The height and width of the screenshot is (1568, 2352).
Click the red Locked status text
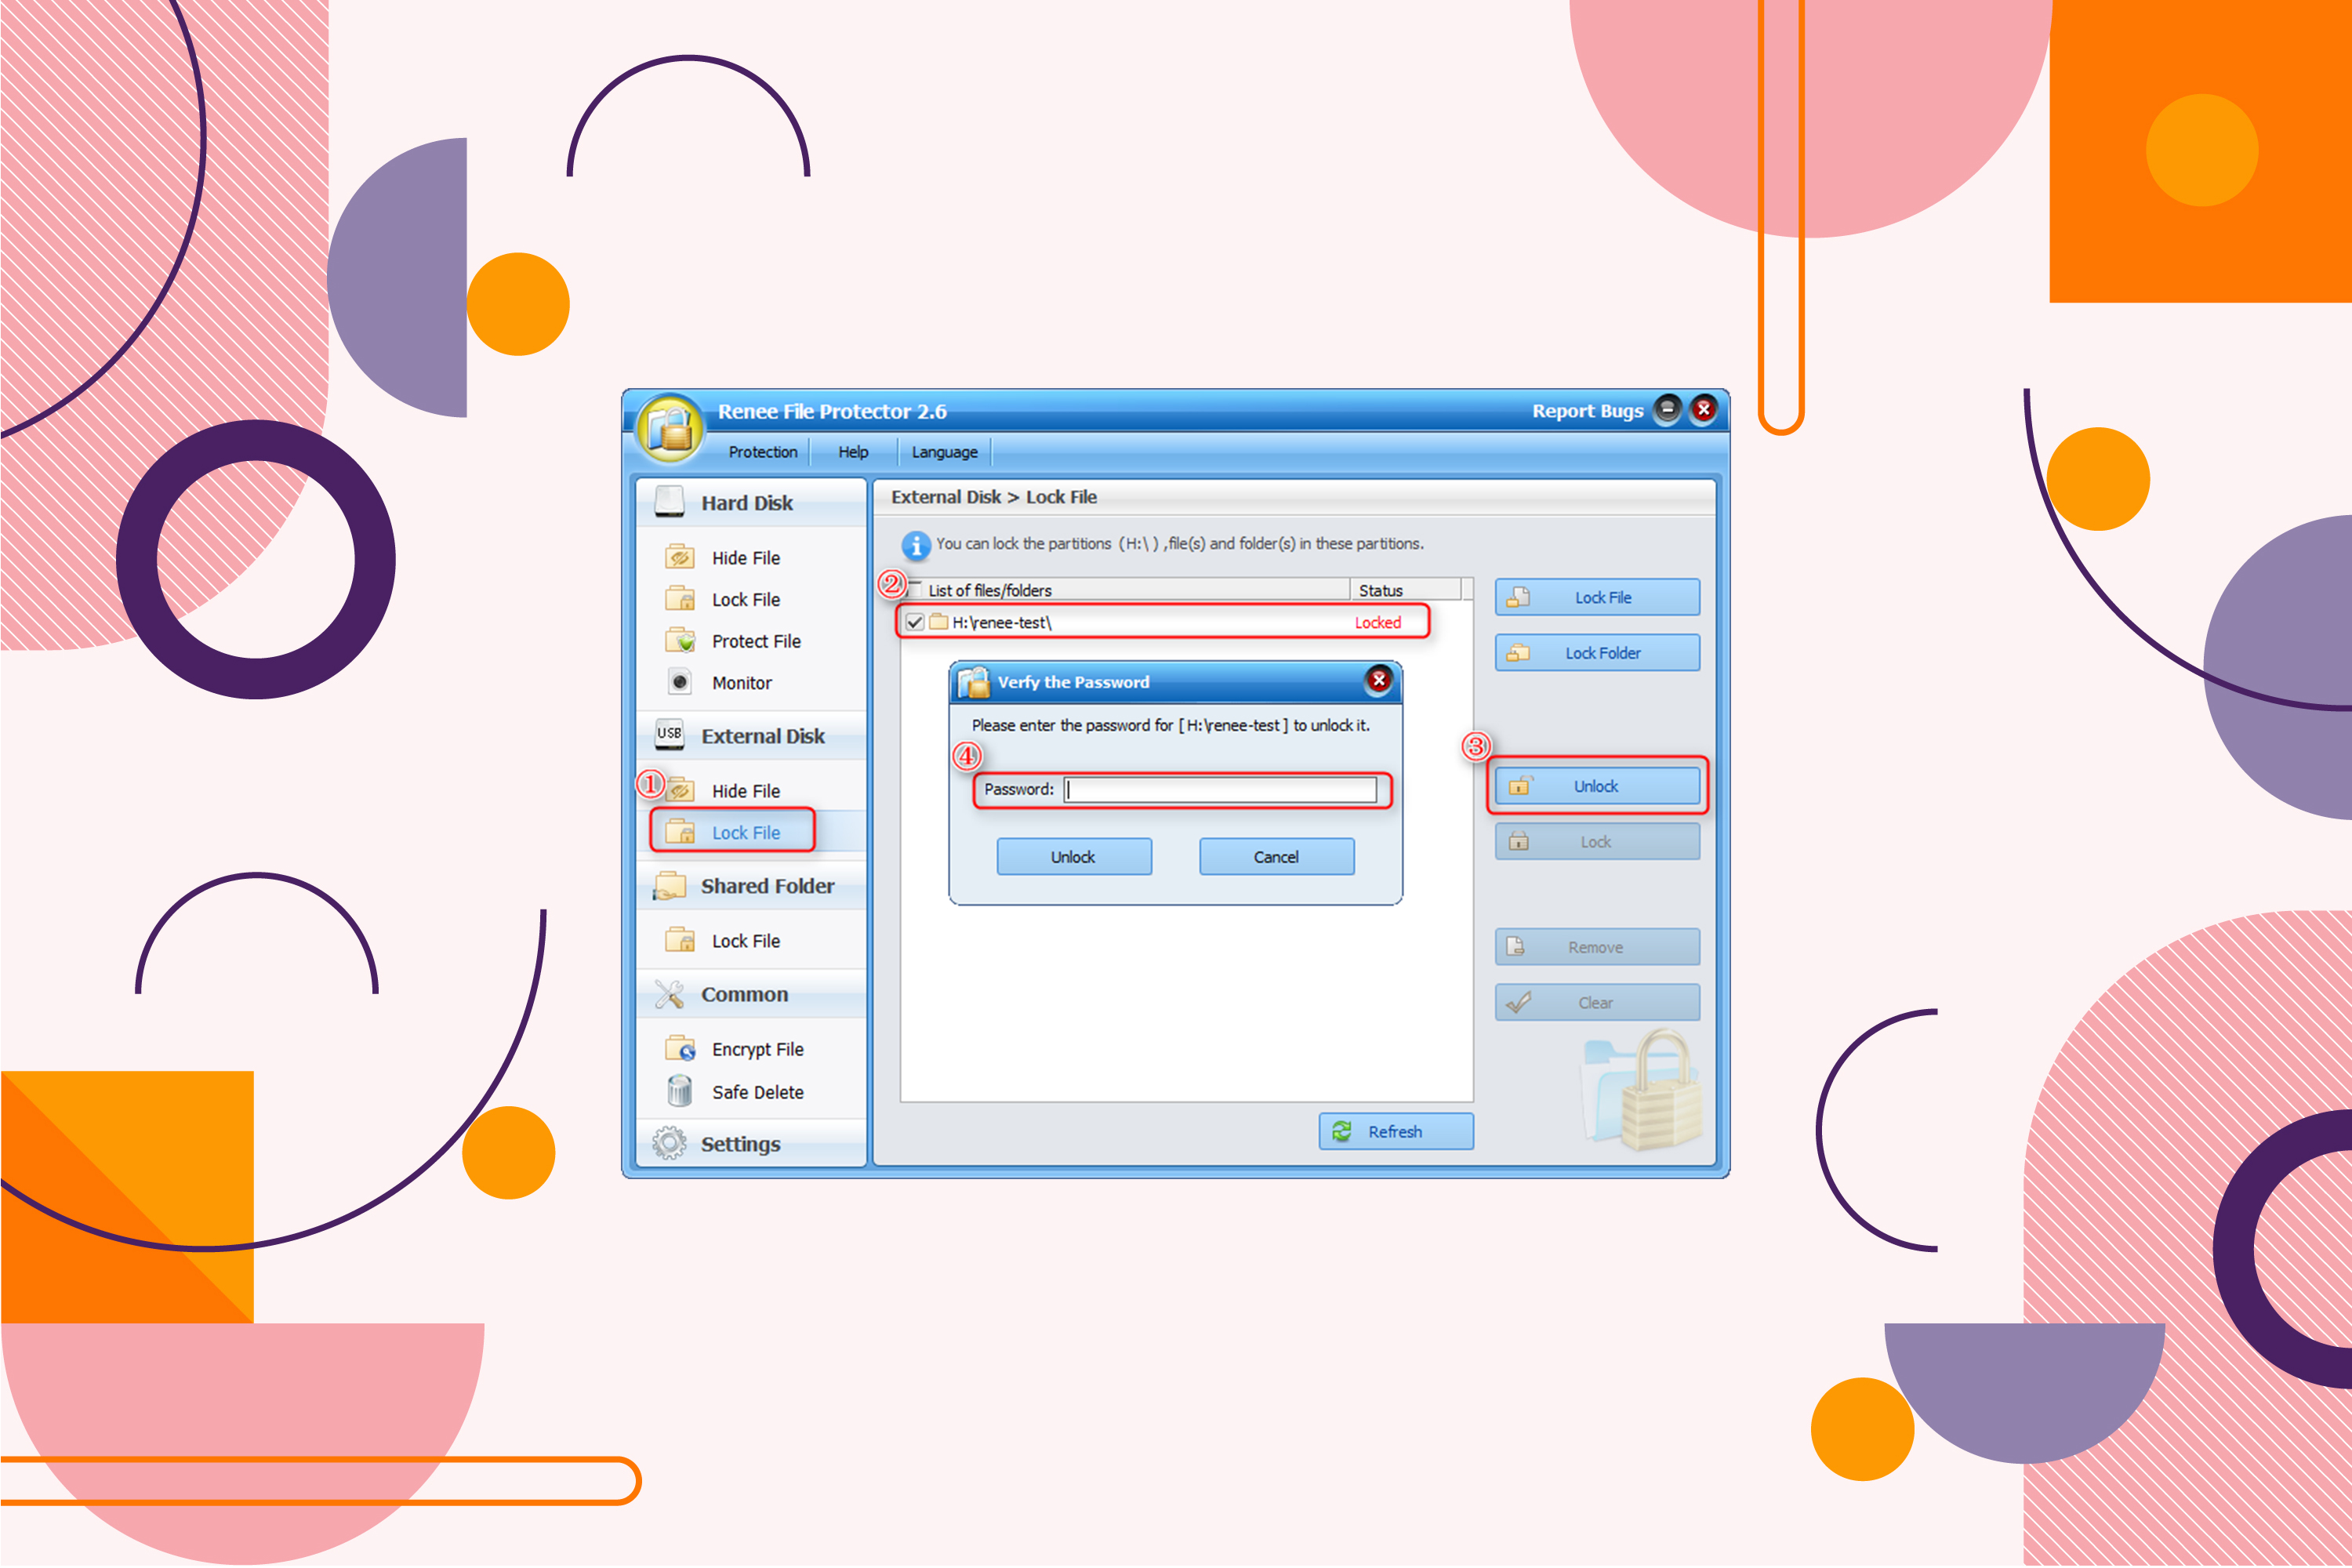[x=1377, y=622]
